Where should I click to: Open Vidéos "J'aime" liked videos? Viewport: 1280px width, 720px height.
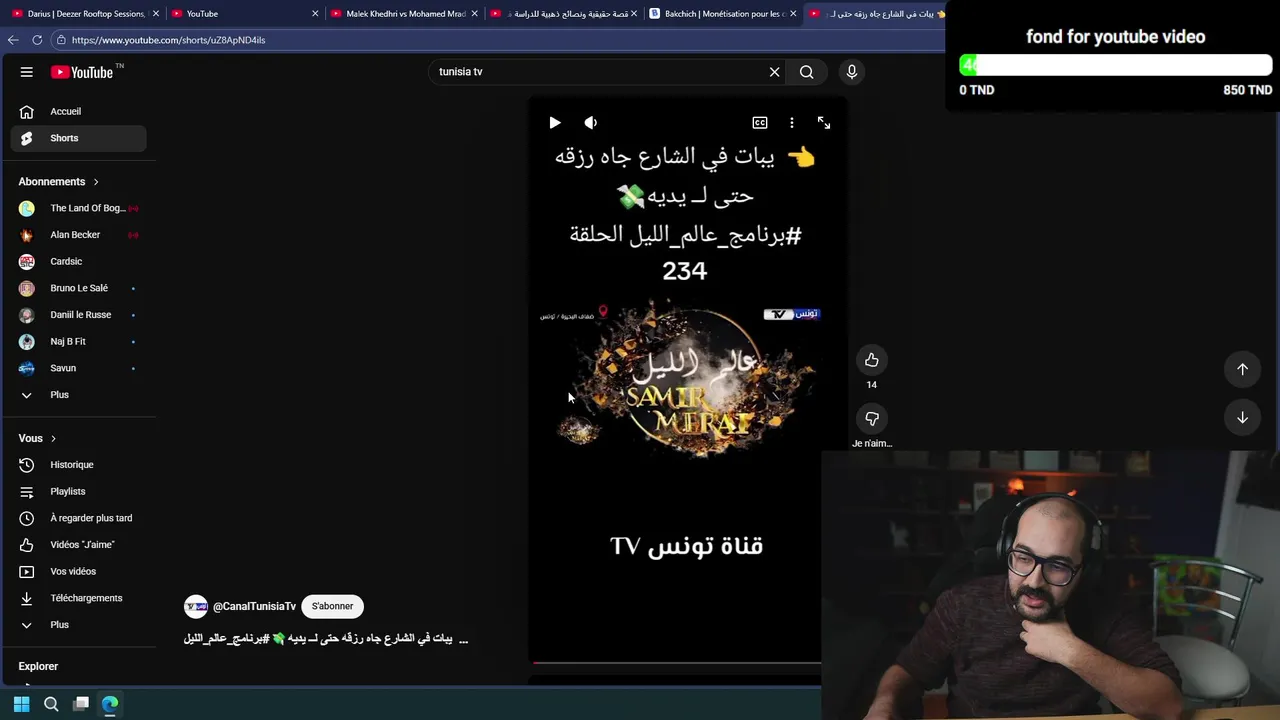tap(78, 545)
